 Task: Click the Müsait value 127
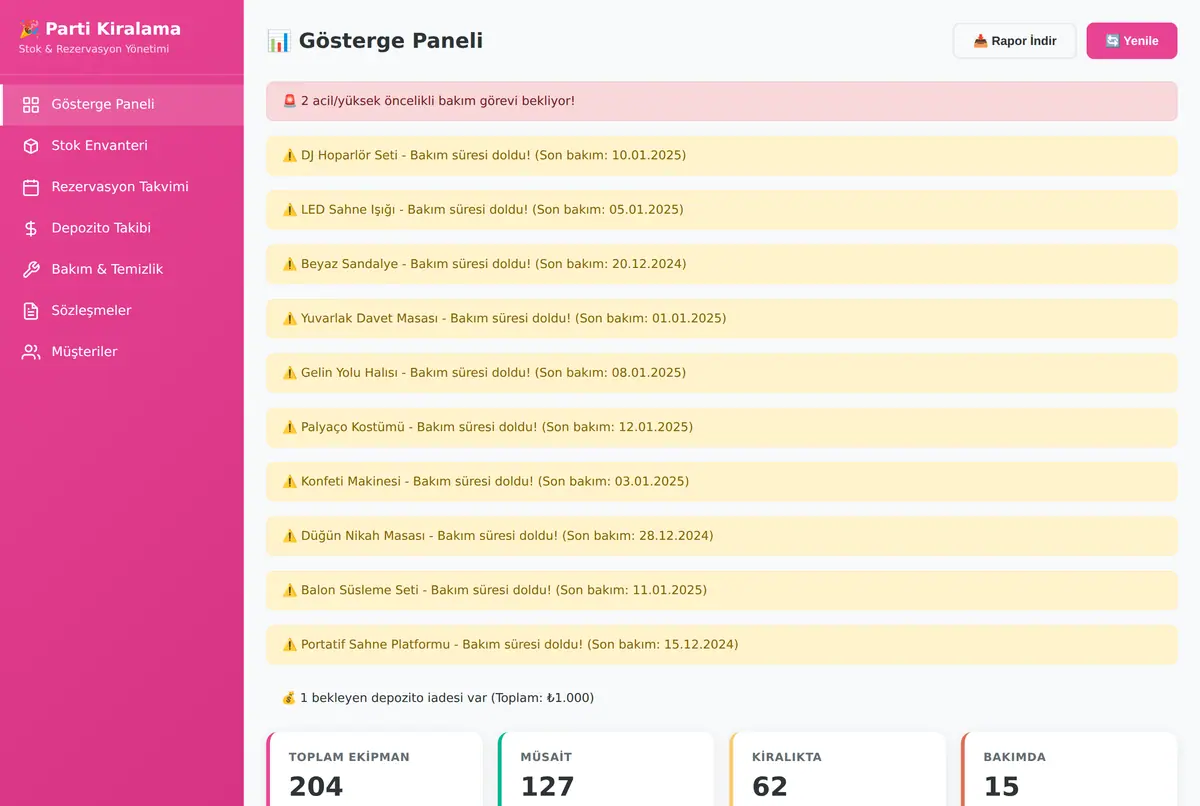click(x=548, y=787)
